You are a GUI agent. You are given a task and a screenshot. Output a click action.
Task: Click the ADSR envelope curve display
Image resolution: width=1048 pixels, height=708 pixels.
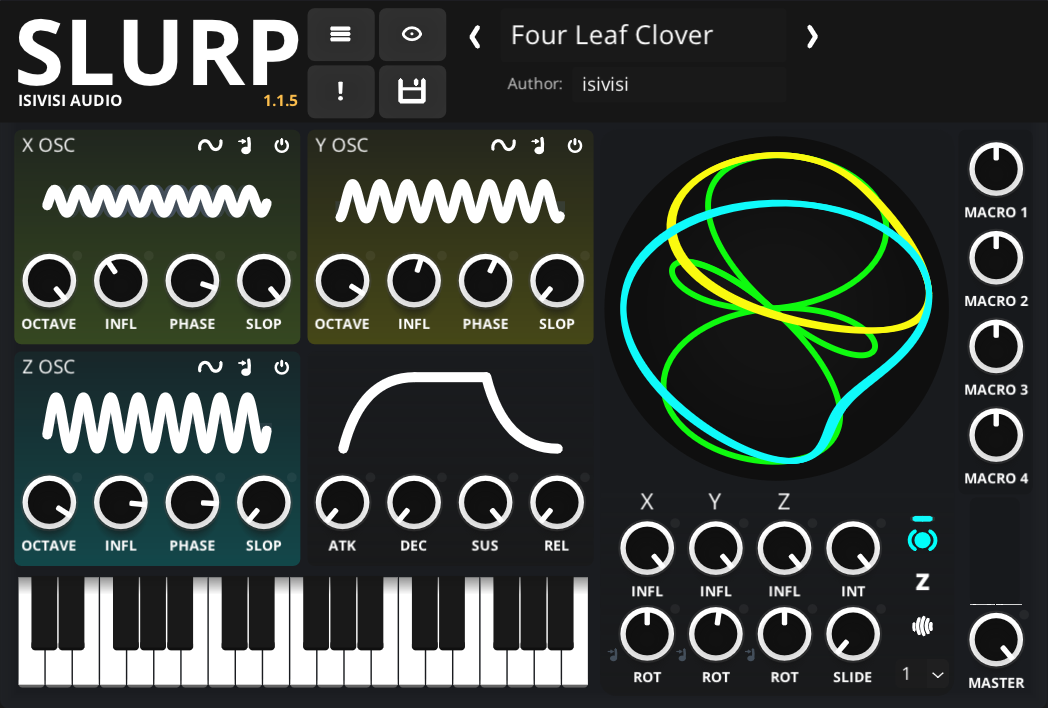pyautogui.click(x=450, y=412)
